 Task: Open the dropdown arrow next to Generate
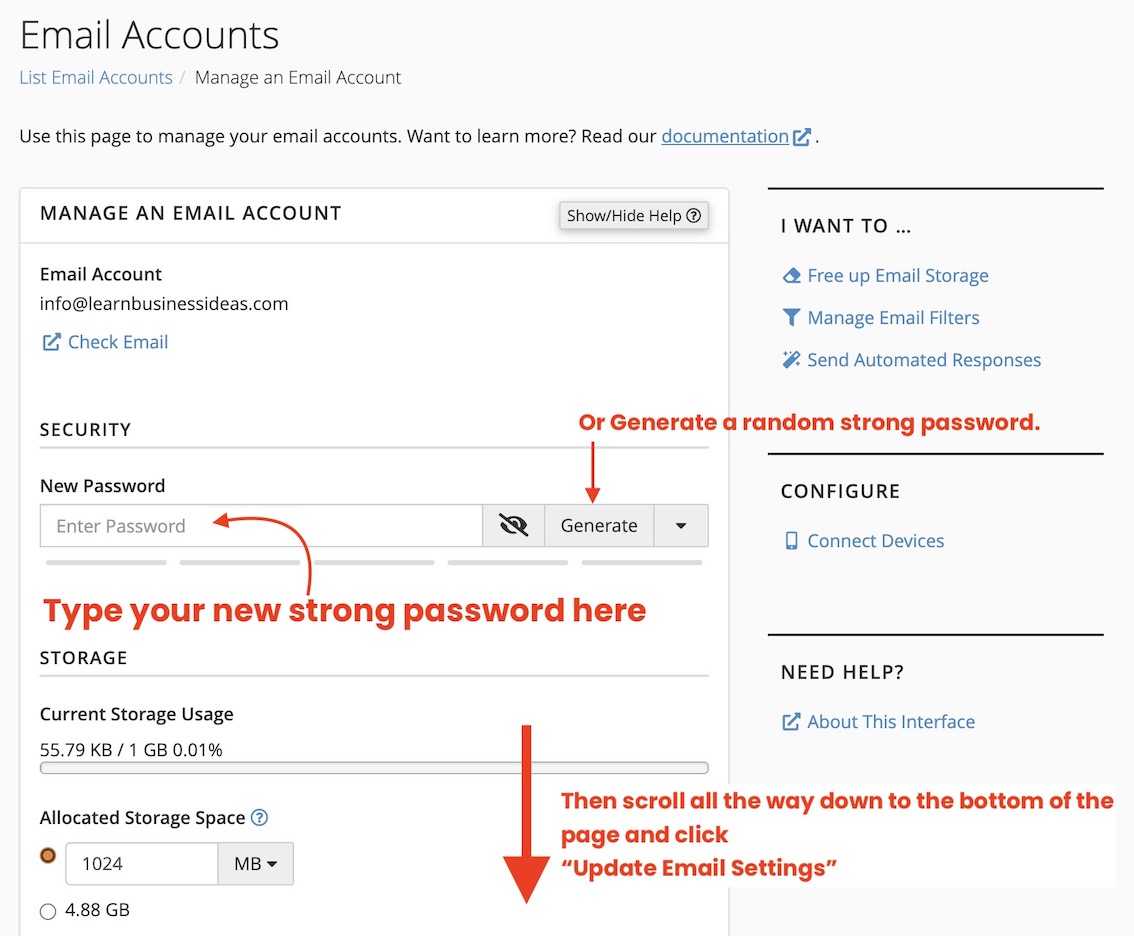point(681,525)
